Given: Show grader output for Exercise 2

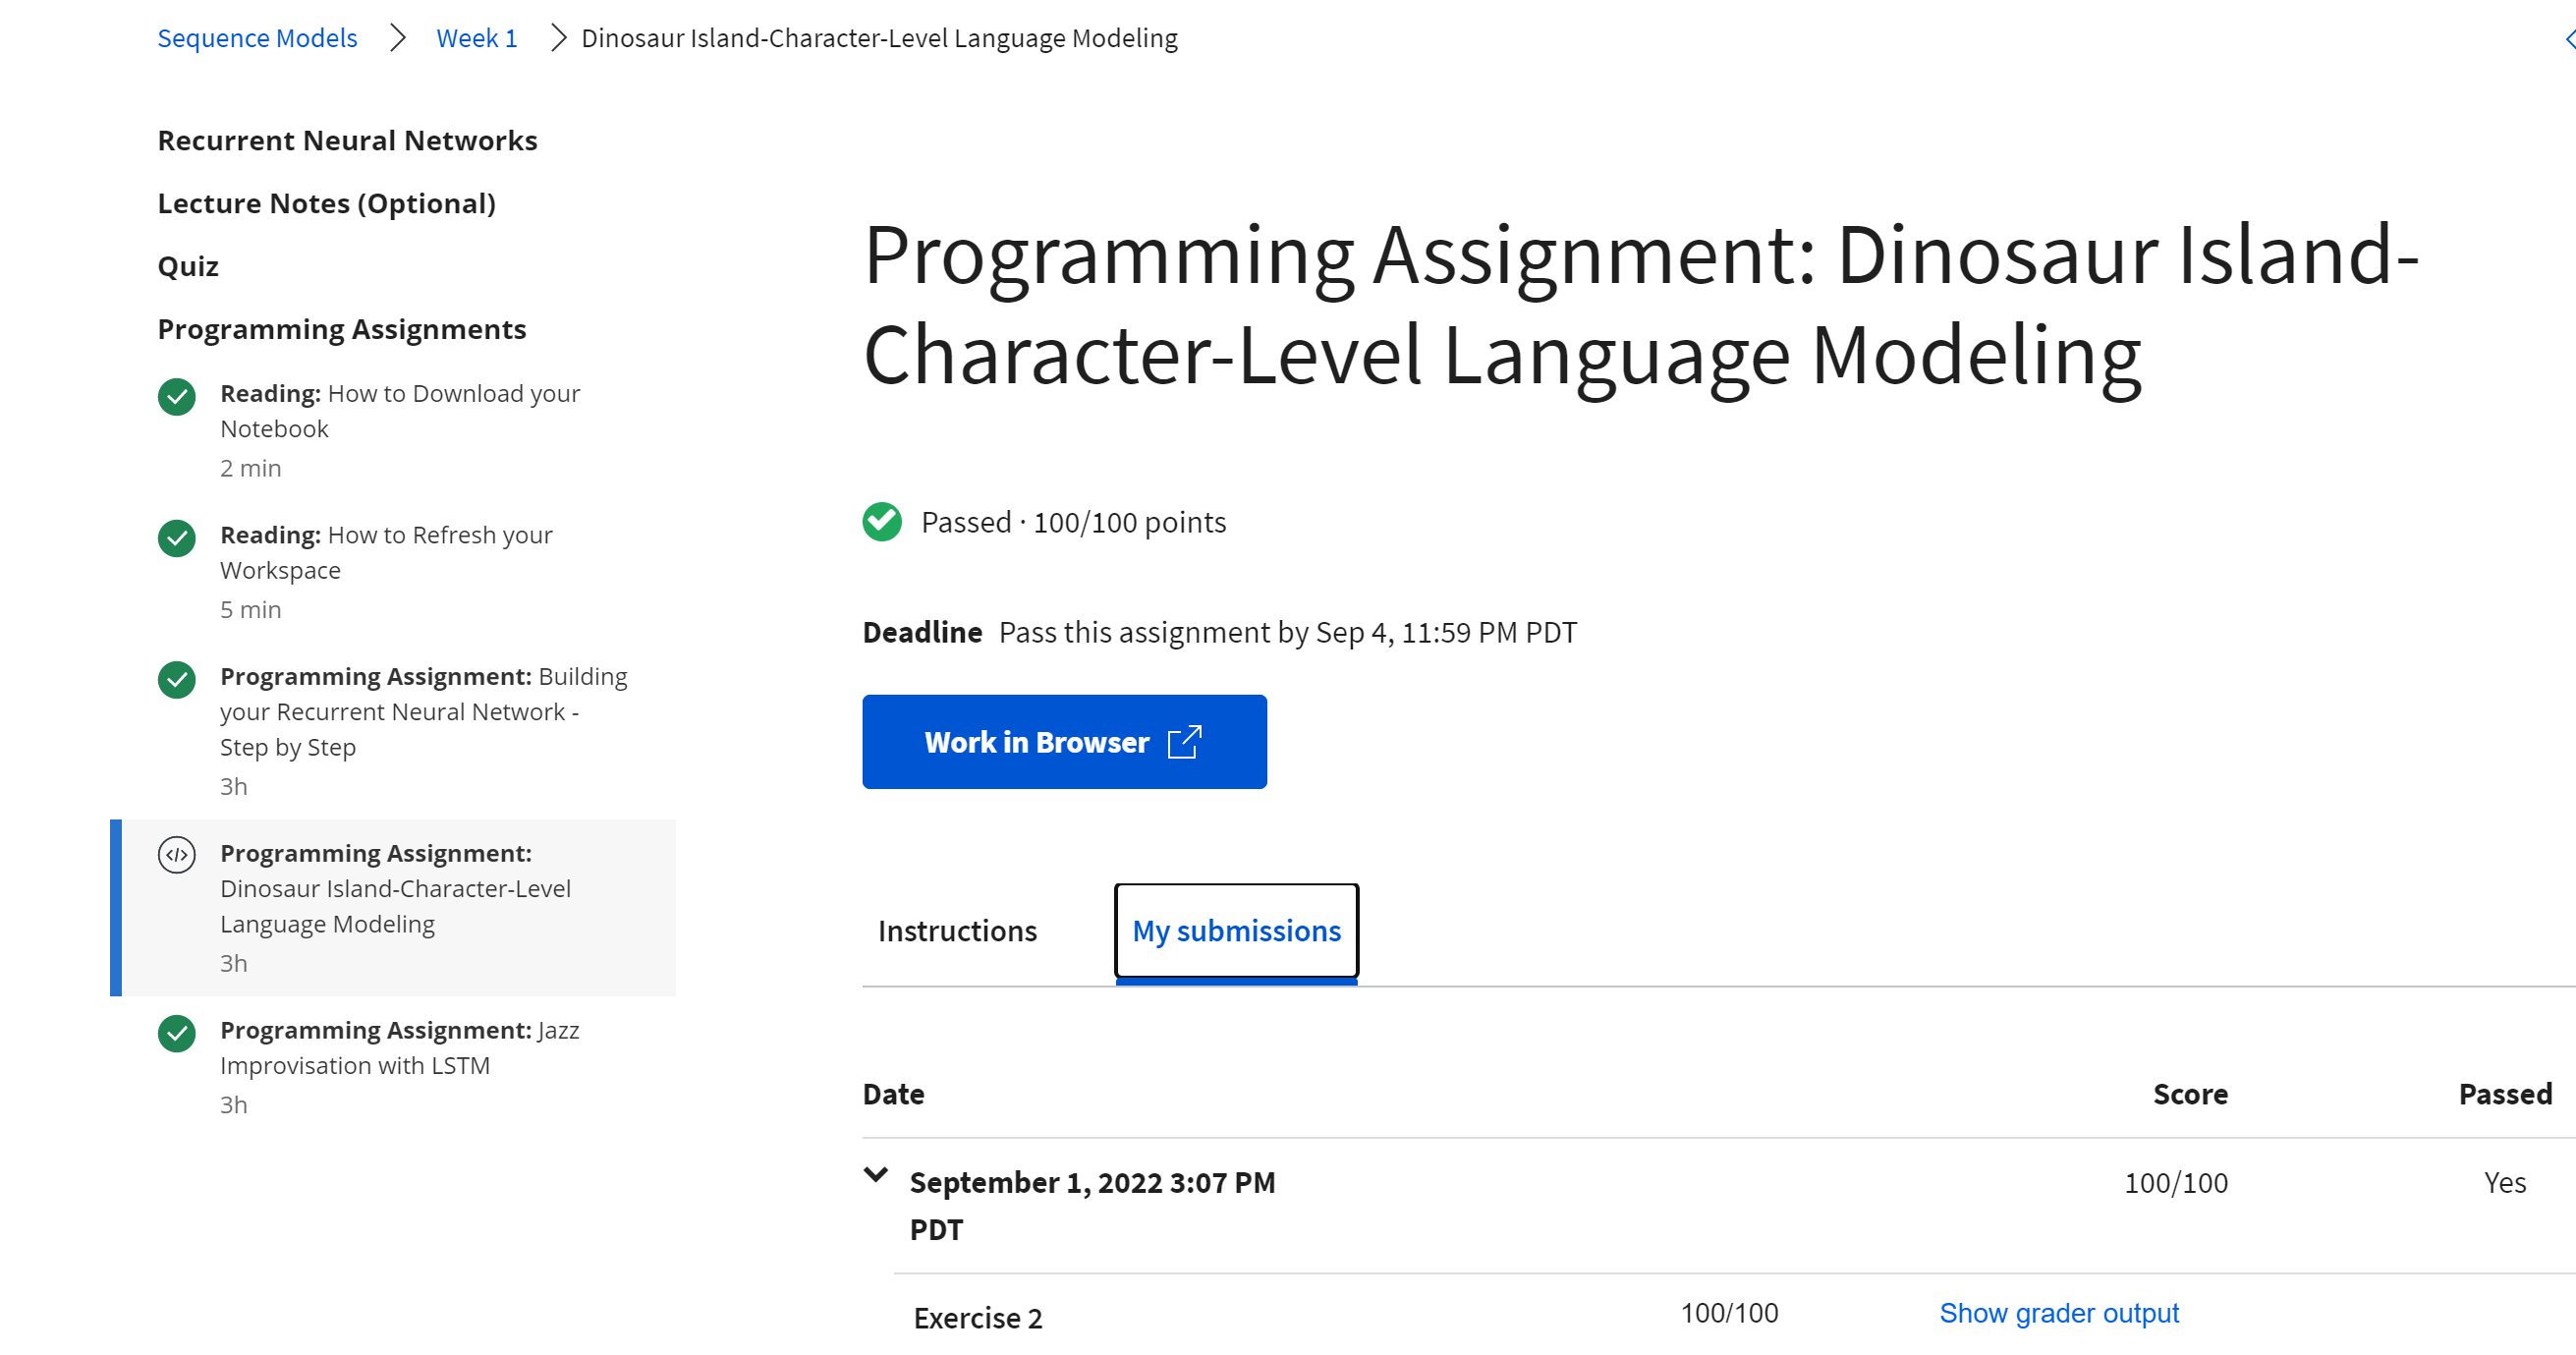Looking at the screenshot, I should tap(2059, 1312).
